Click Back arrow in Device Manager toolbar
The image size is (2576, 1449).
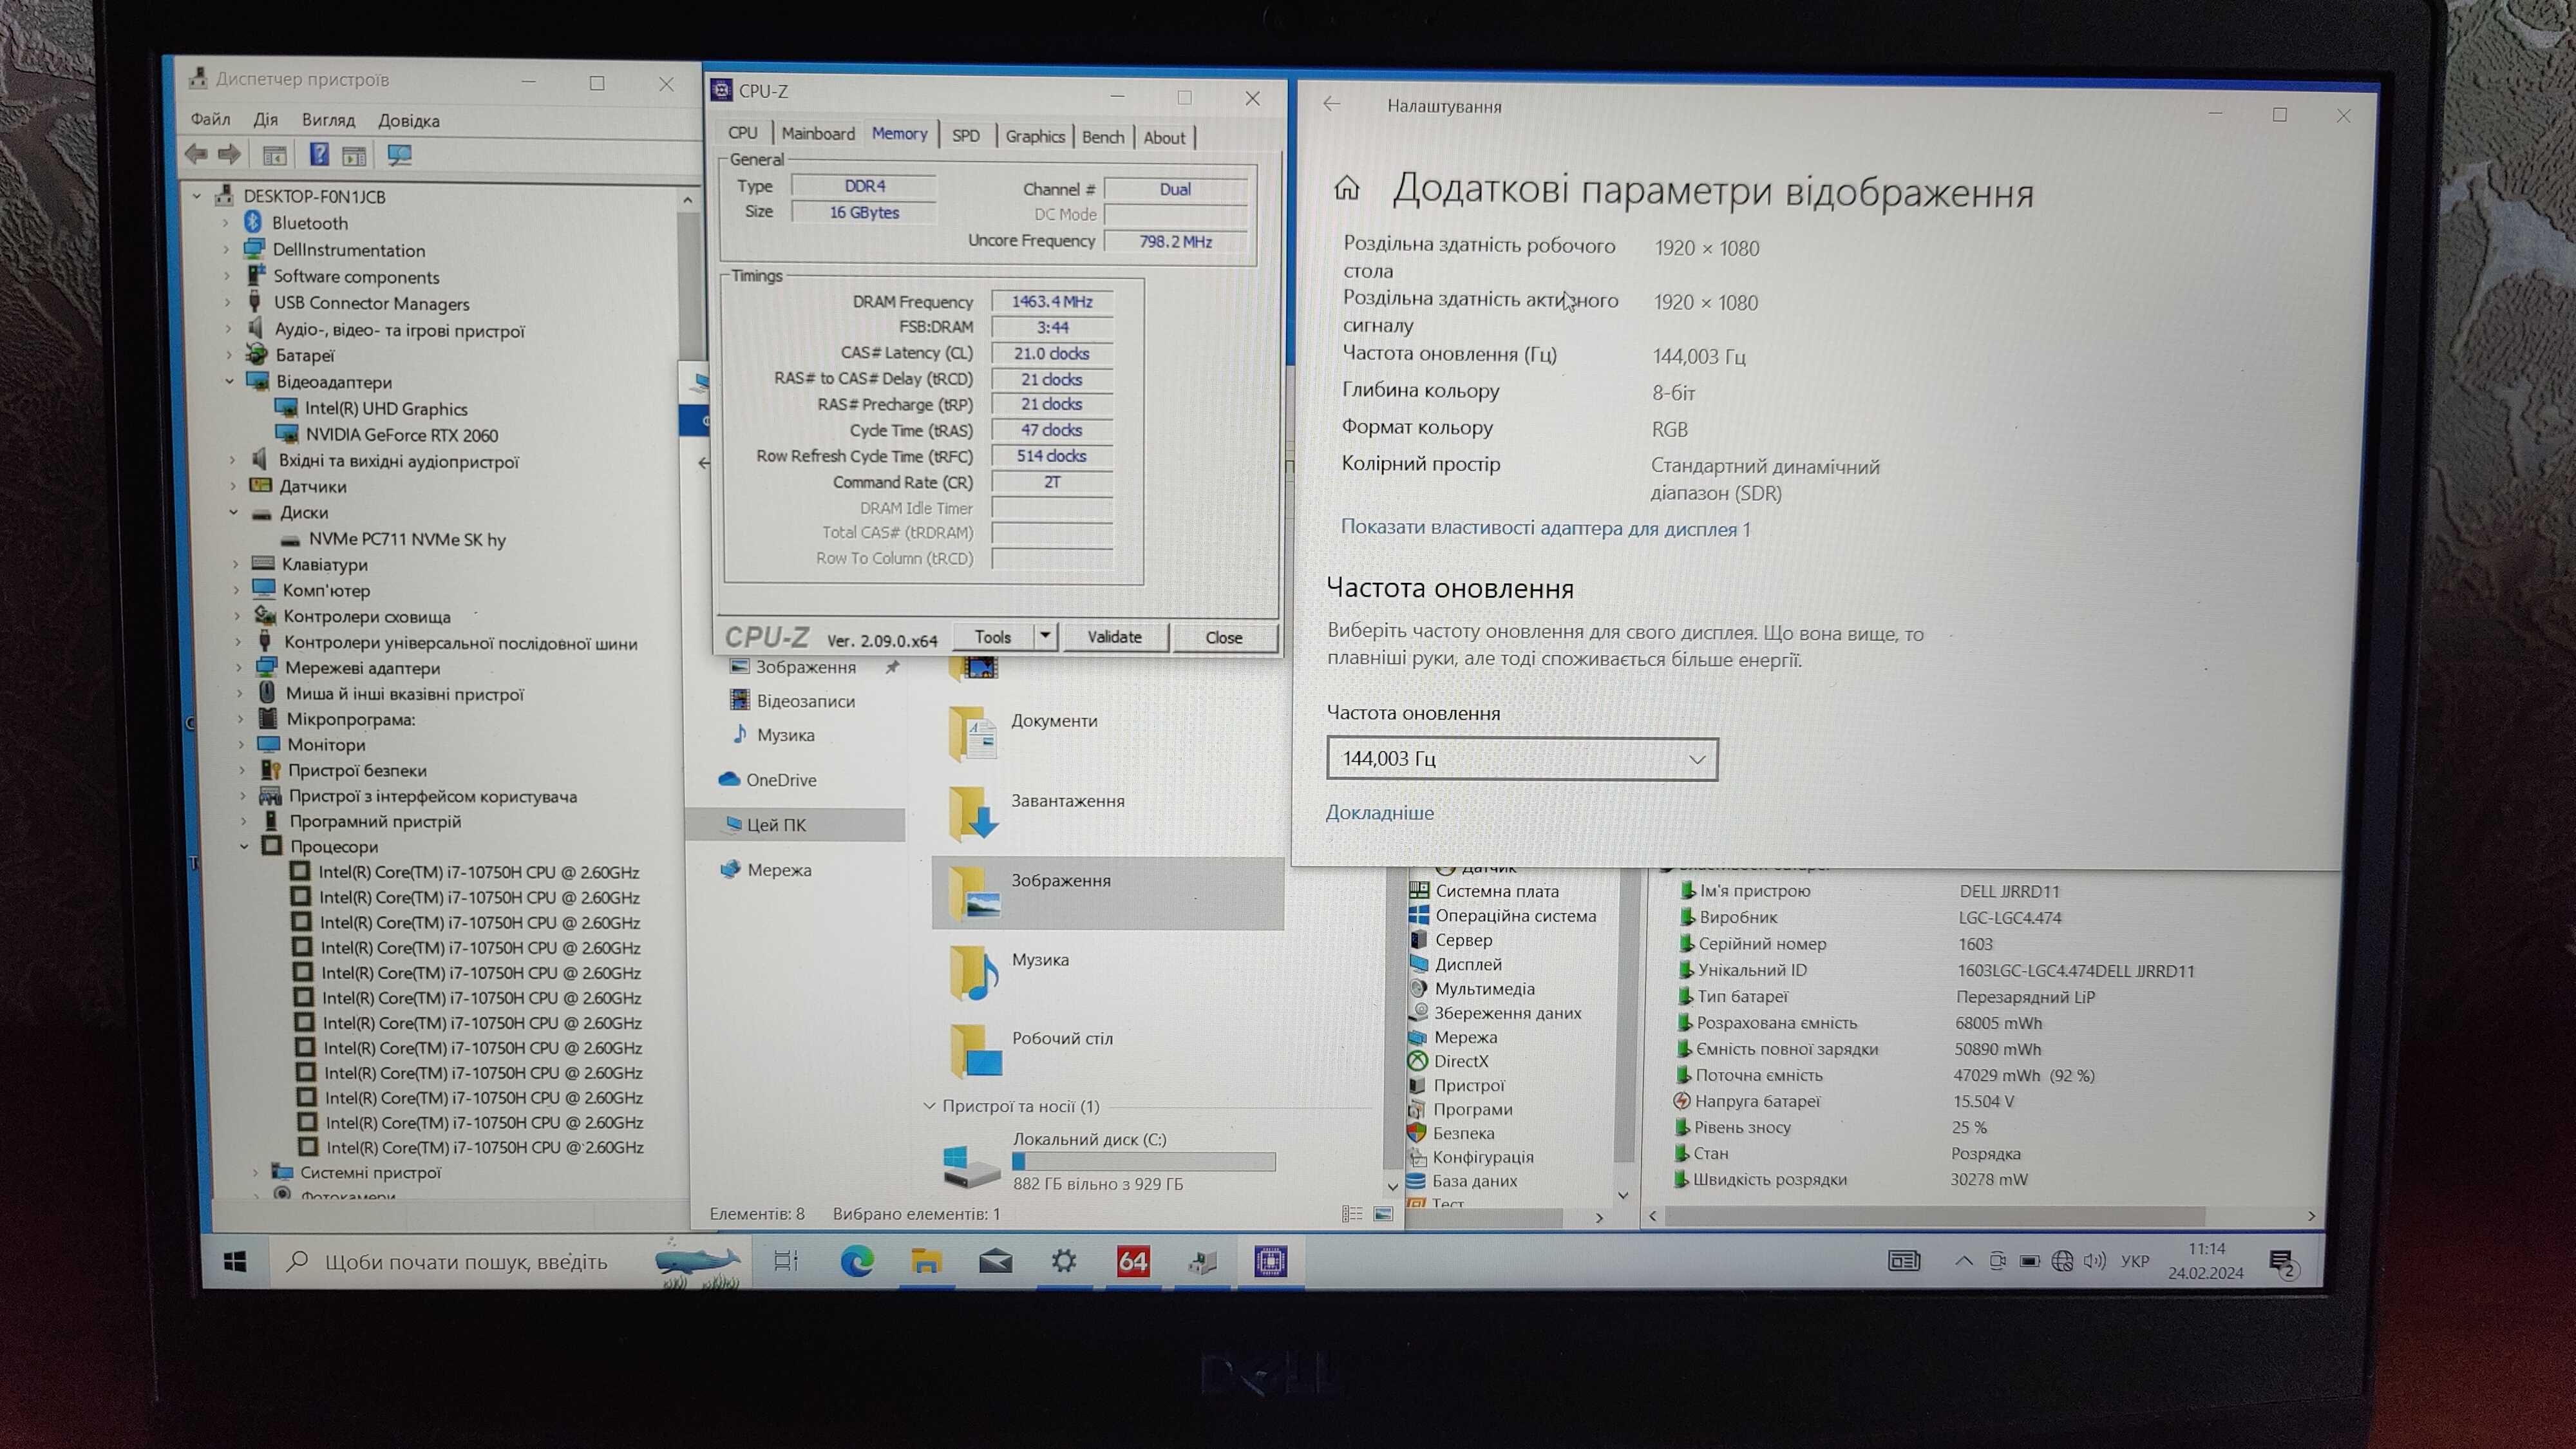[196, 154]
